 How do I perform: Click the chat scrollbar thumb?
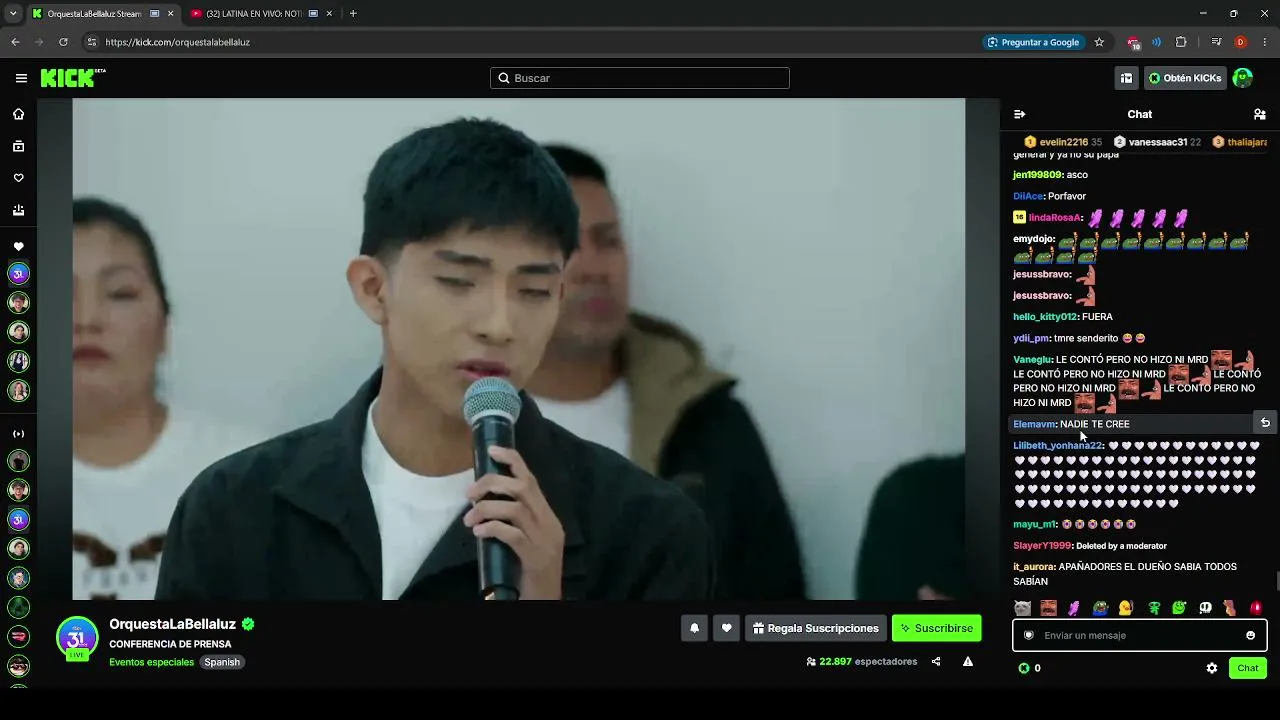point(1276,581)
